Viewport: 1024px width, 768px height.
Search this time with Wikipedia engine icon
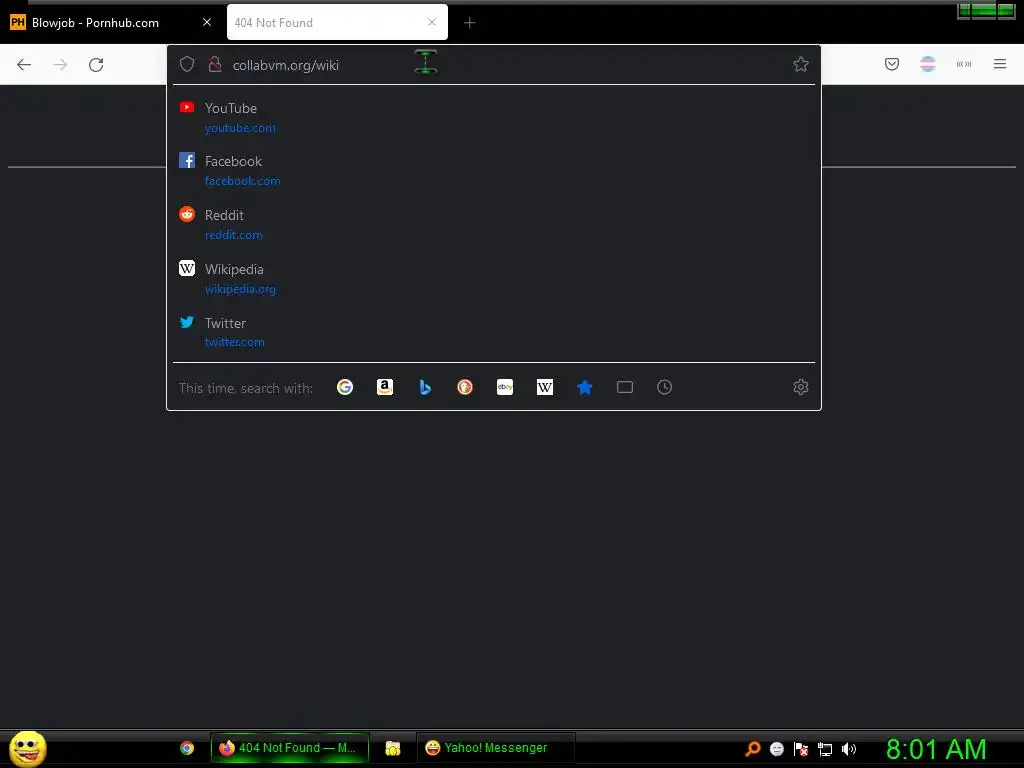[x=545, y=387]
